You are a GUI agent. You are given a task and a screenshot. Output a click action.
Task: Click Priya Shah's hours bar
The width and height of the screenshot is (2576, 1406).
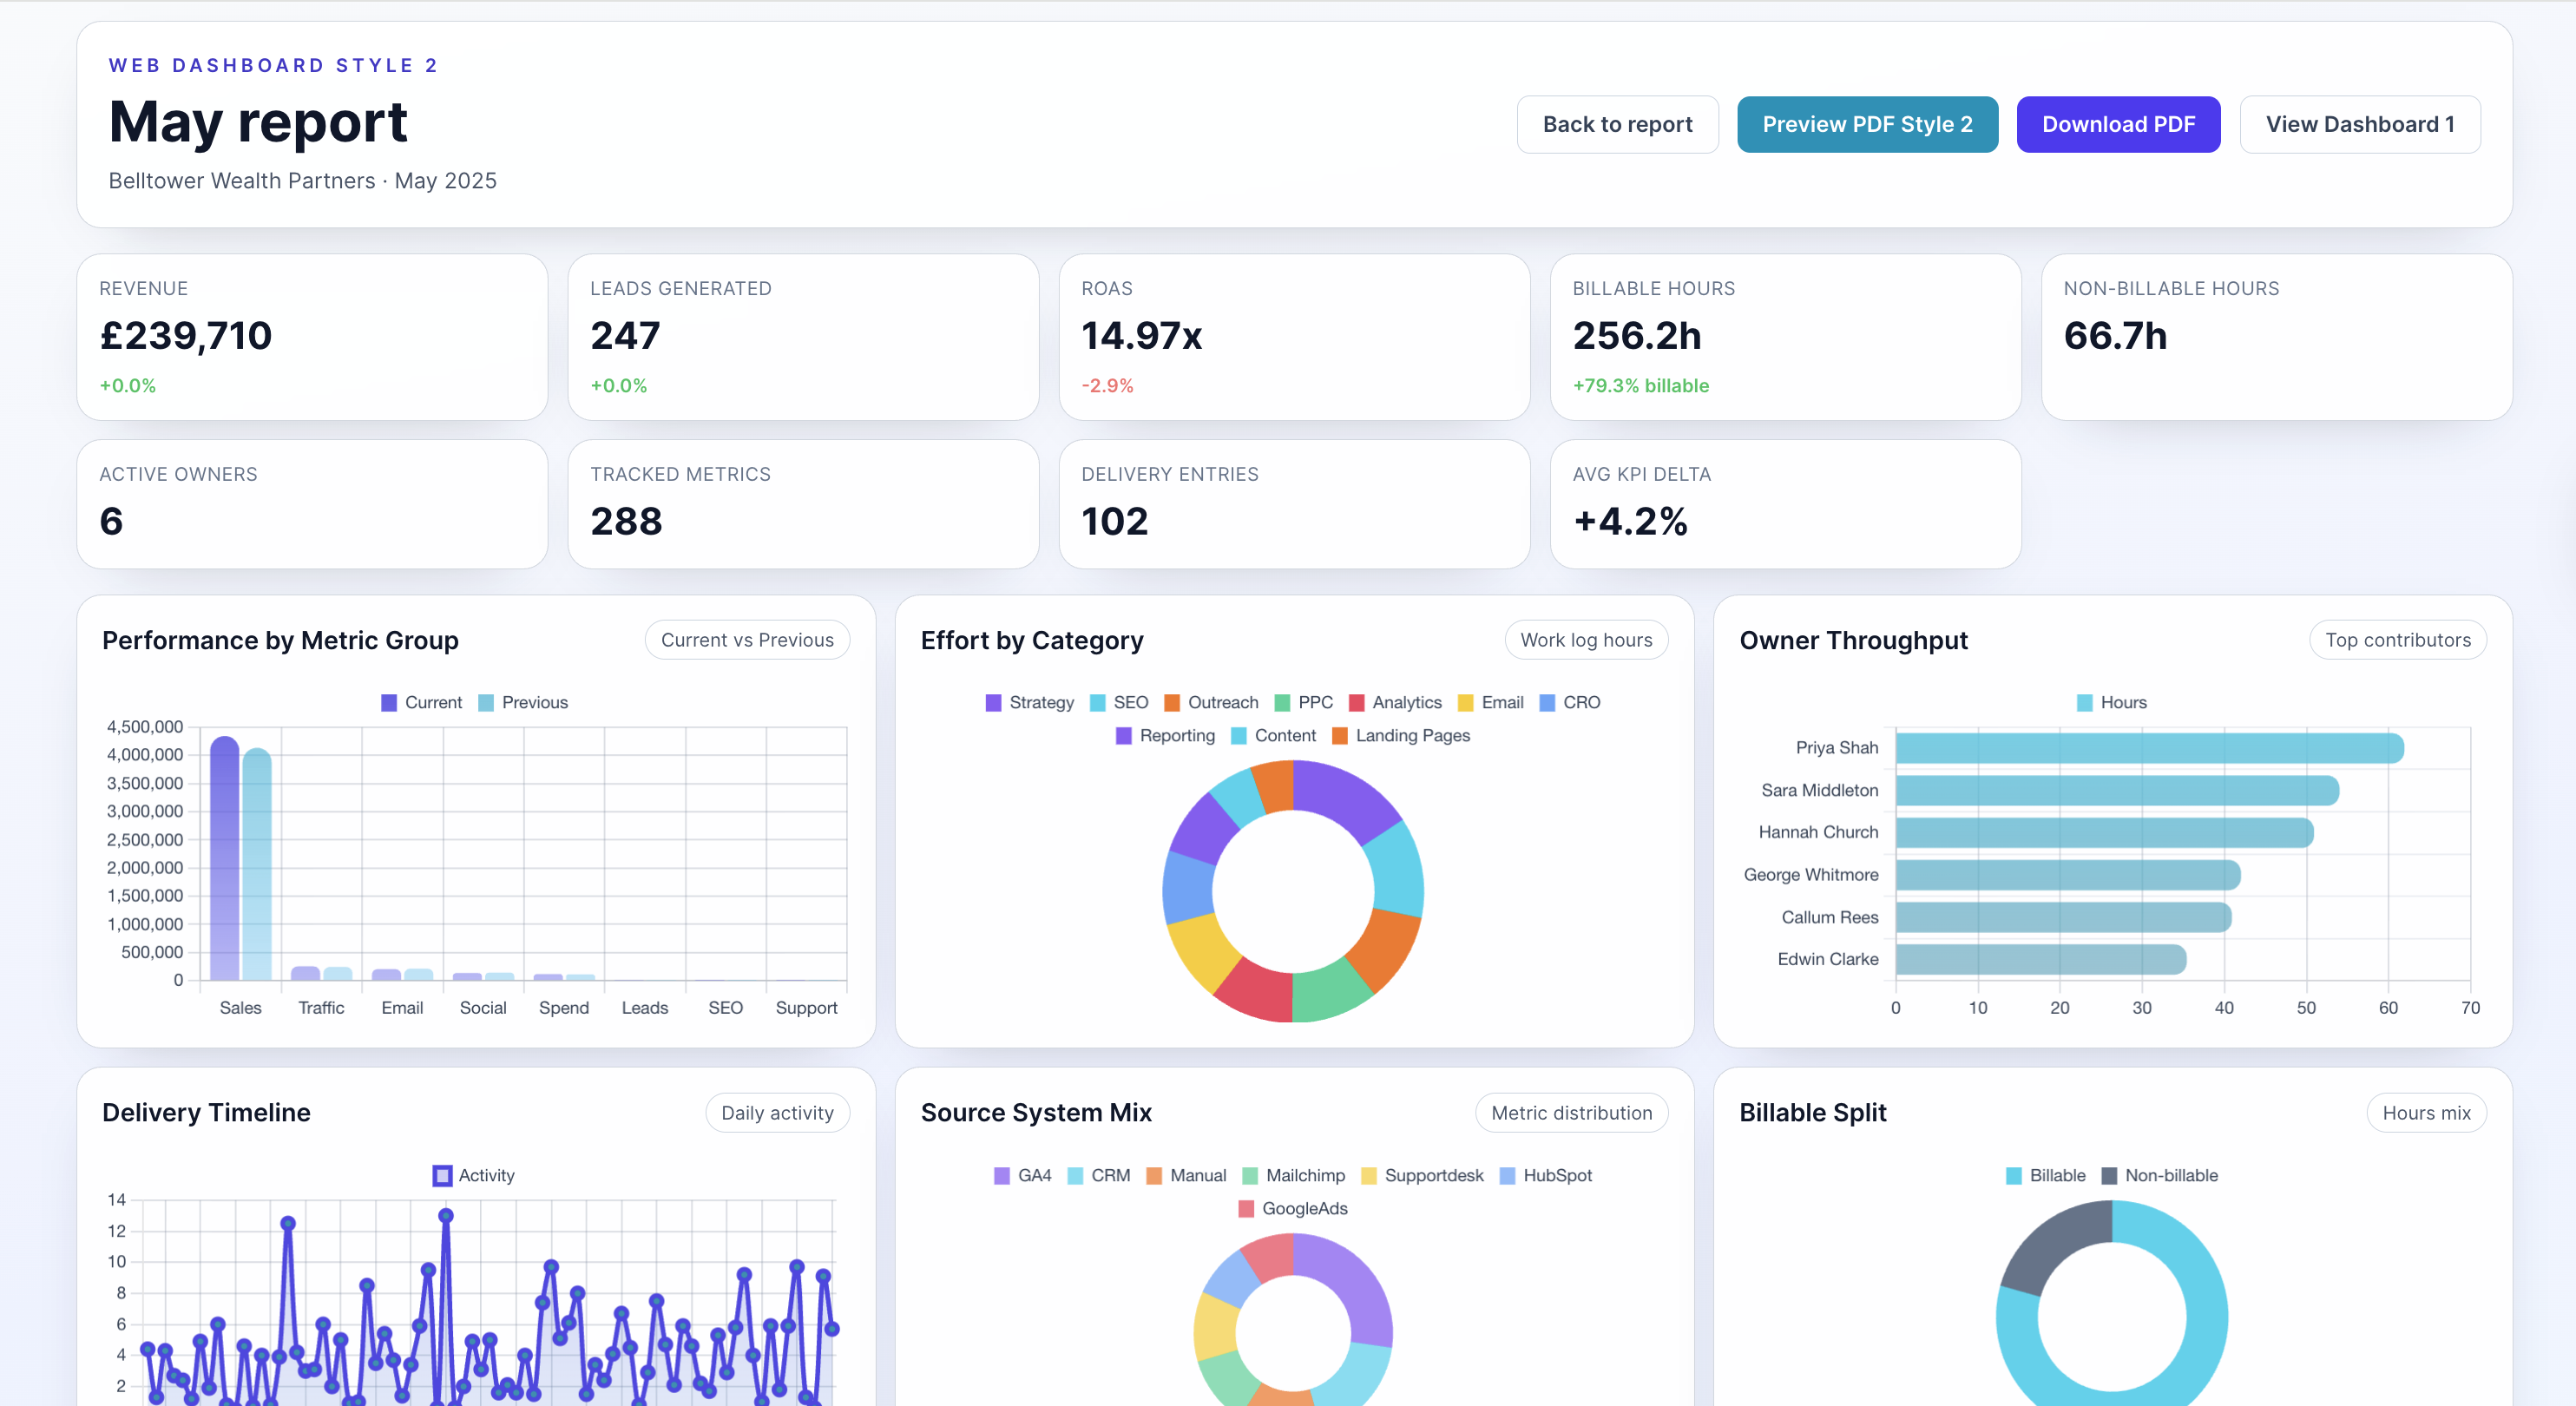point(2148,748)
